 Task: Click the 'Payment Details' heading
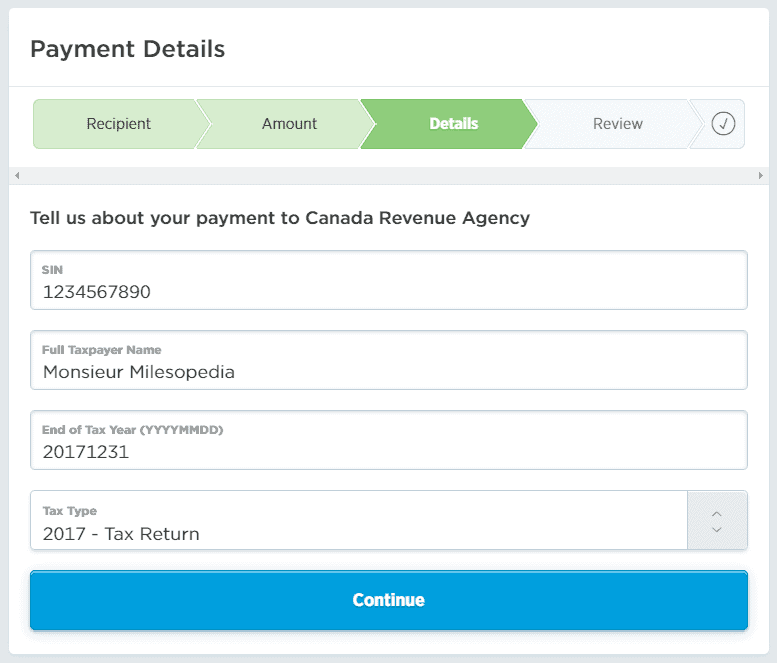(x=127, y=48)
